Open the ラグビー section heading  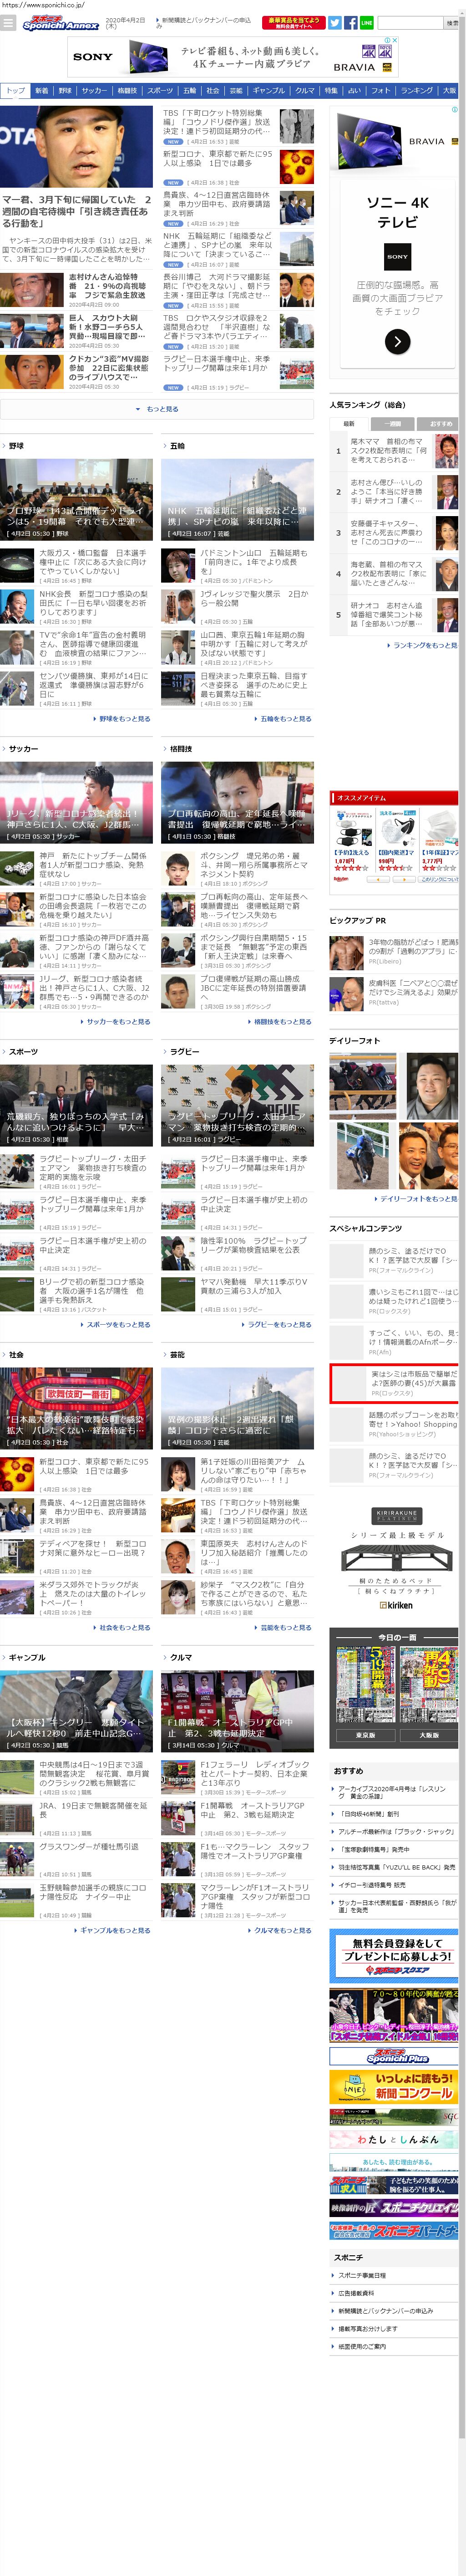[x=184, y=1052]
